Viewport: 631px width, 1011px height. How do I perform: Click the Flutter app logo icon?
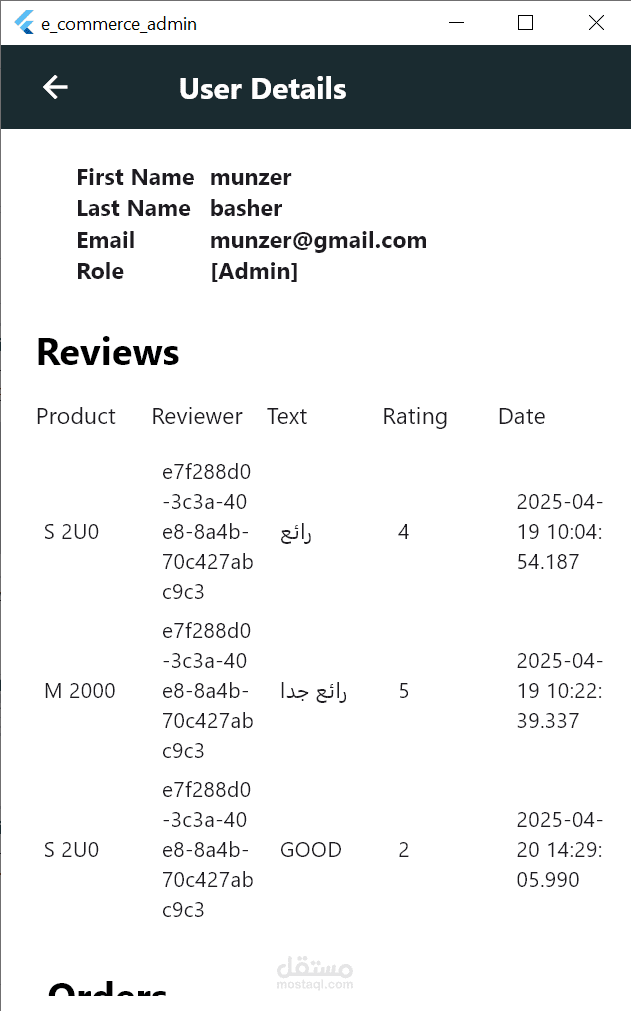pos(24,23)
